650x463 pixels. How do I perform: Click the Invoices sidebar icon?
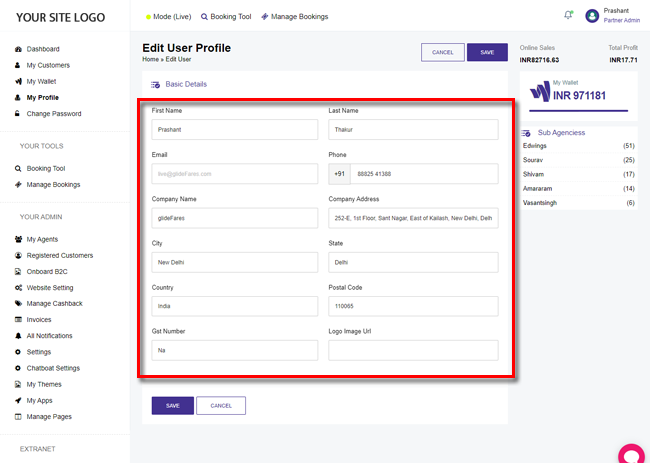tap(18, 320)
